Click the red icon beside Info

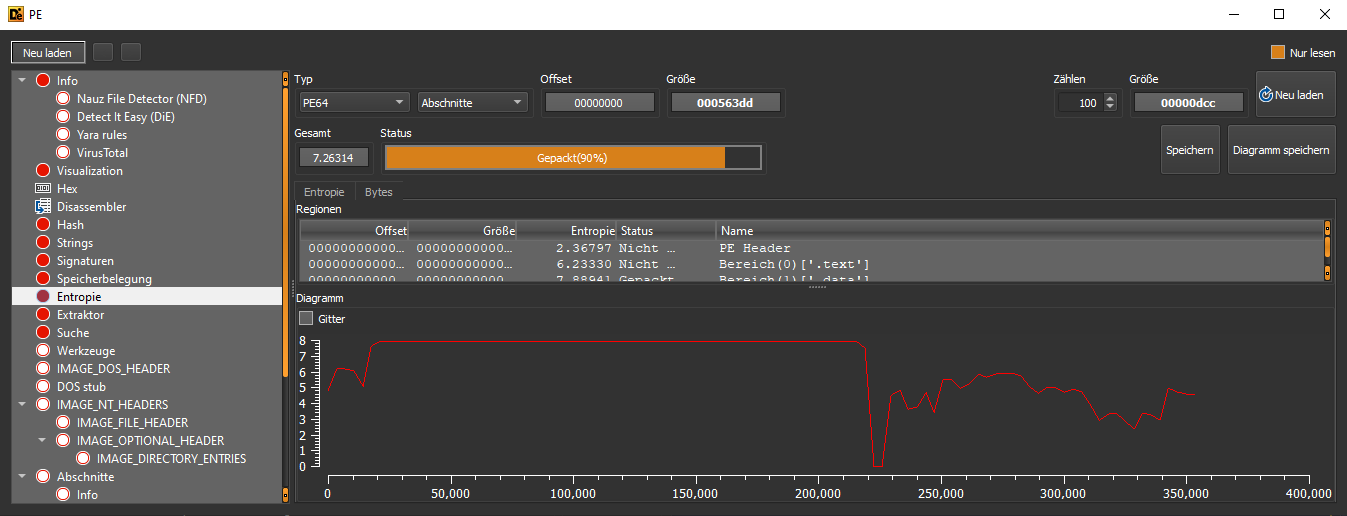tap(43, 81)
